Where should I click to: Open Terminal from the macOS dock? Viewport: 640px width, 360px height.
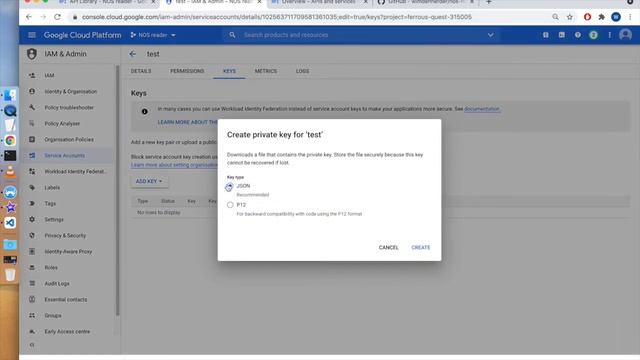pyautogui.click(x=10, y=156)
